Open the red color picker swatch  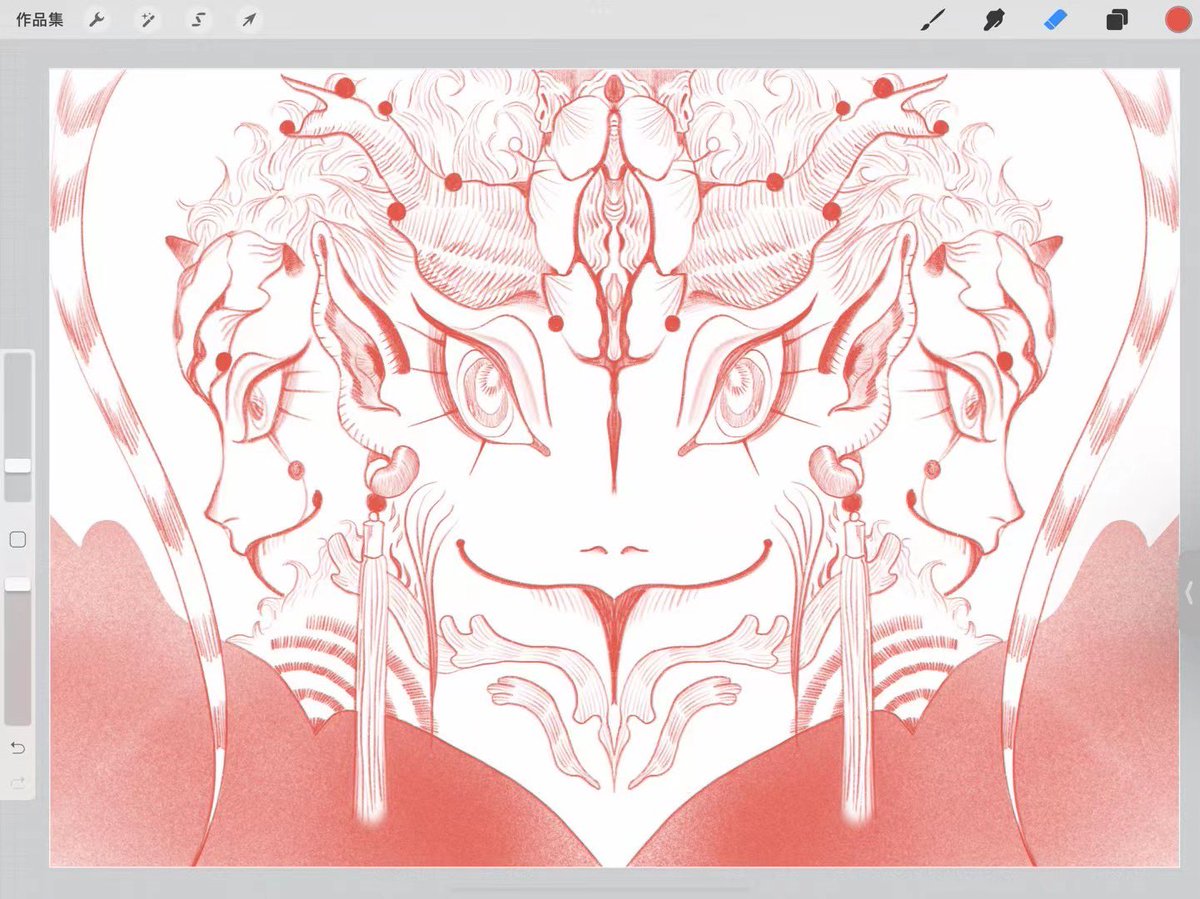(x=1177, y=20)
